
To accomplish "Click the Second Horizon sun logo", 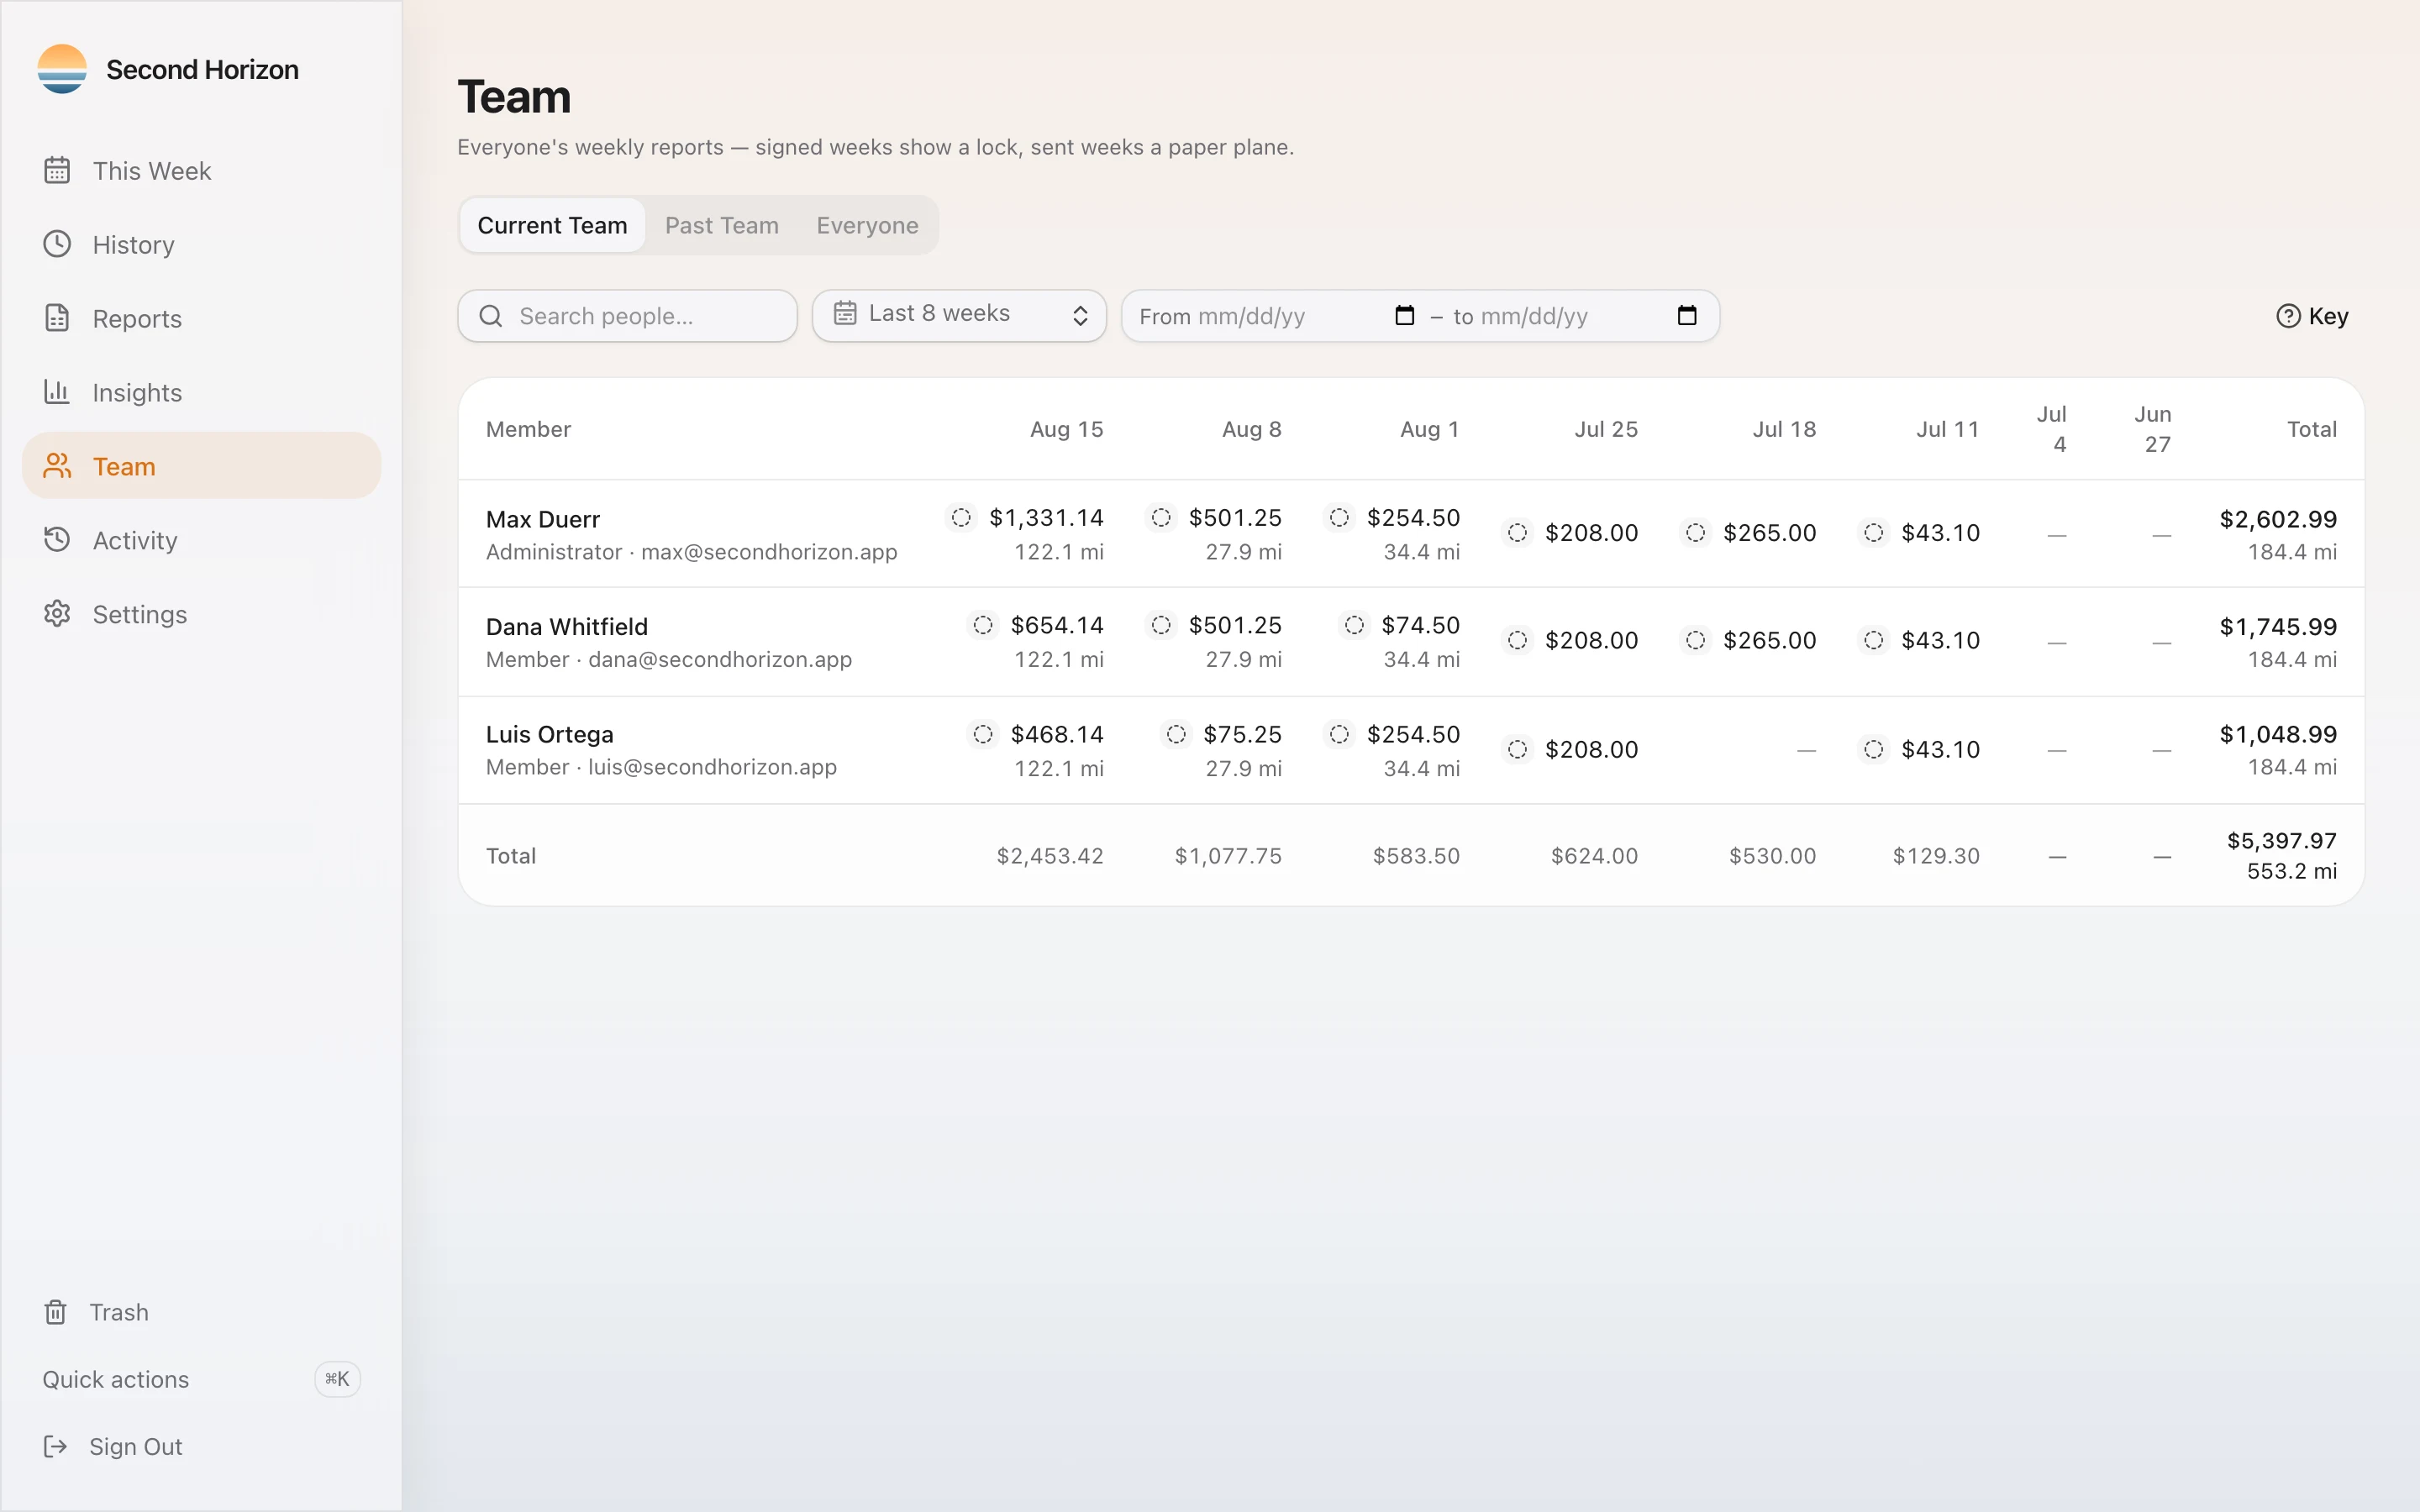I will 62,69.
